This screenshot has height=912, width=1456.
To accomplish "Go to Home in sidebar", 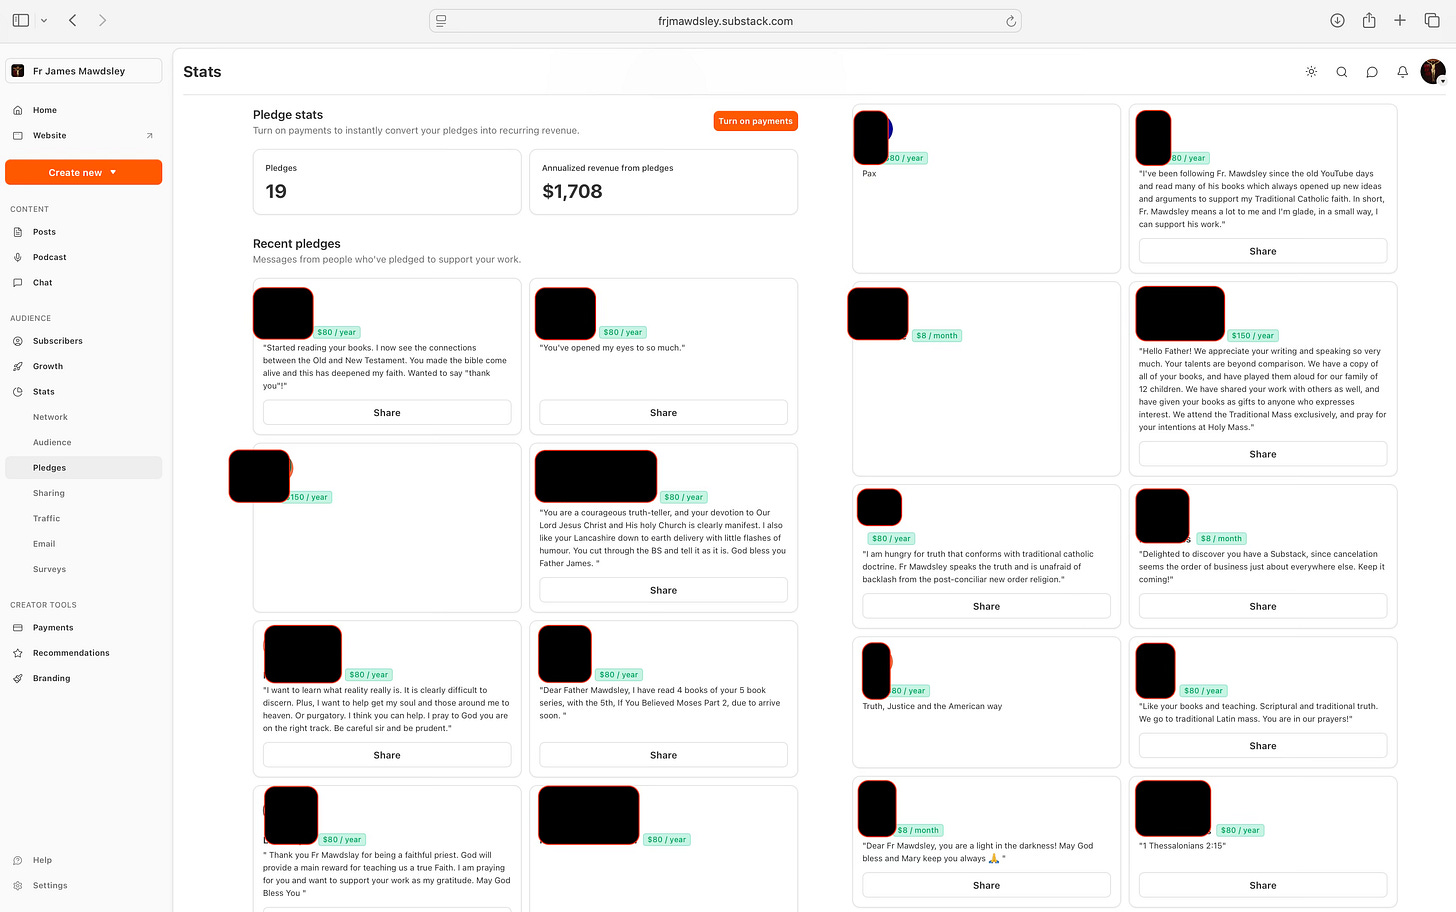I will click(84, 110).
